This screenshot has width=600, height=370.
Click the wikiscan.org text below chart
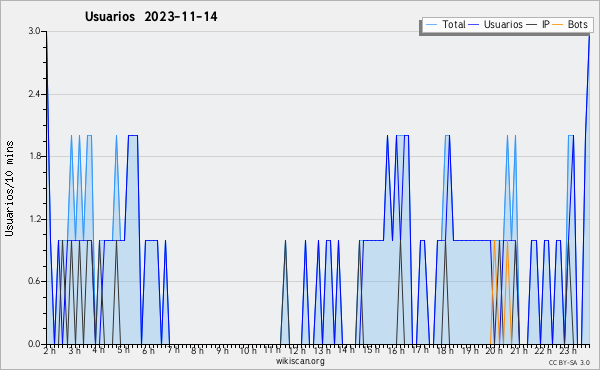pos(300,361)
